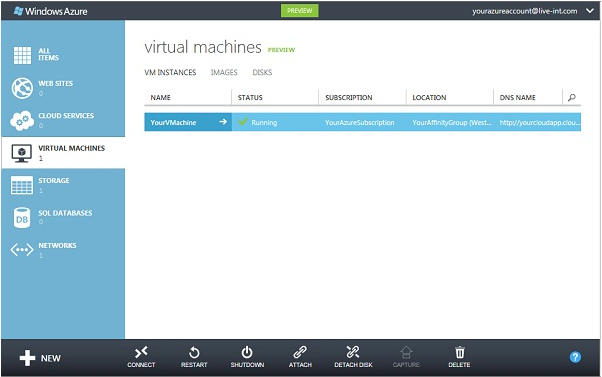Select the Cloud Services gear-cloud icon
Screen dimensions: 602x377
22,121
